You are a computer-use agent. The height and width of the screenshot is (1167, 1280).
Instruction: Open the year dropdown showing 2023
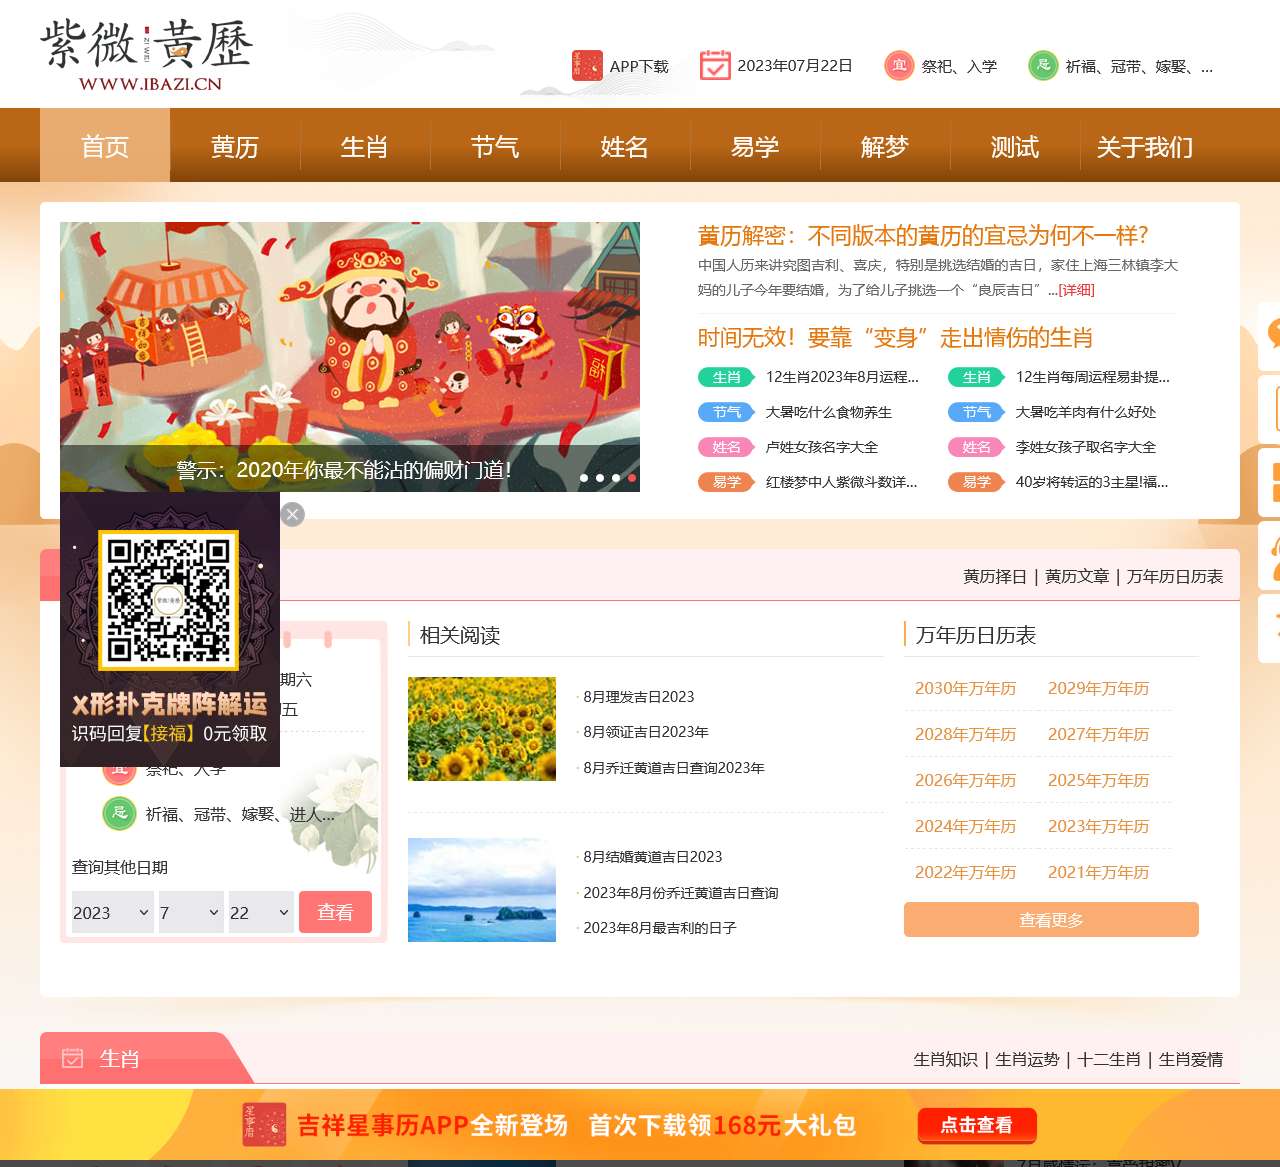click(112, 912)
